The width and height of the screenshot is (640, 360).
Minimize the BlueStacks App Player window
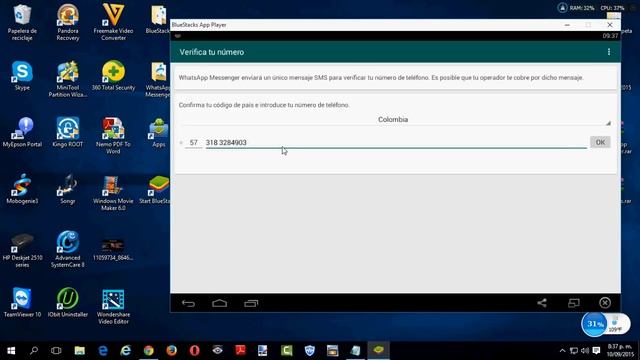567,25
